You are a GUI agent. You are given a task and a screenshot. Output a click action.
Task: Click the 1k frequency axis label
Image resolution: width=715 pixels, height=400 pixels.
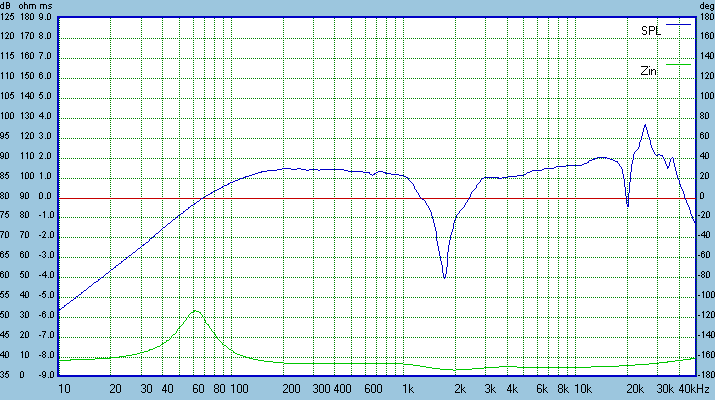(x=407, y=388)
